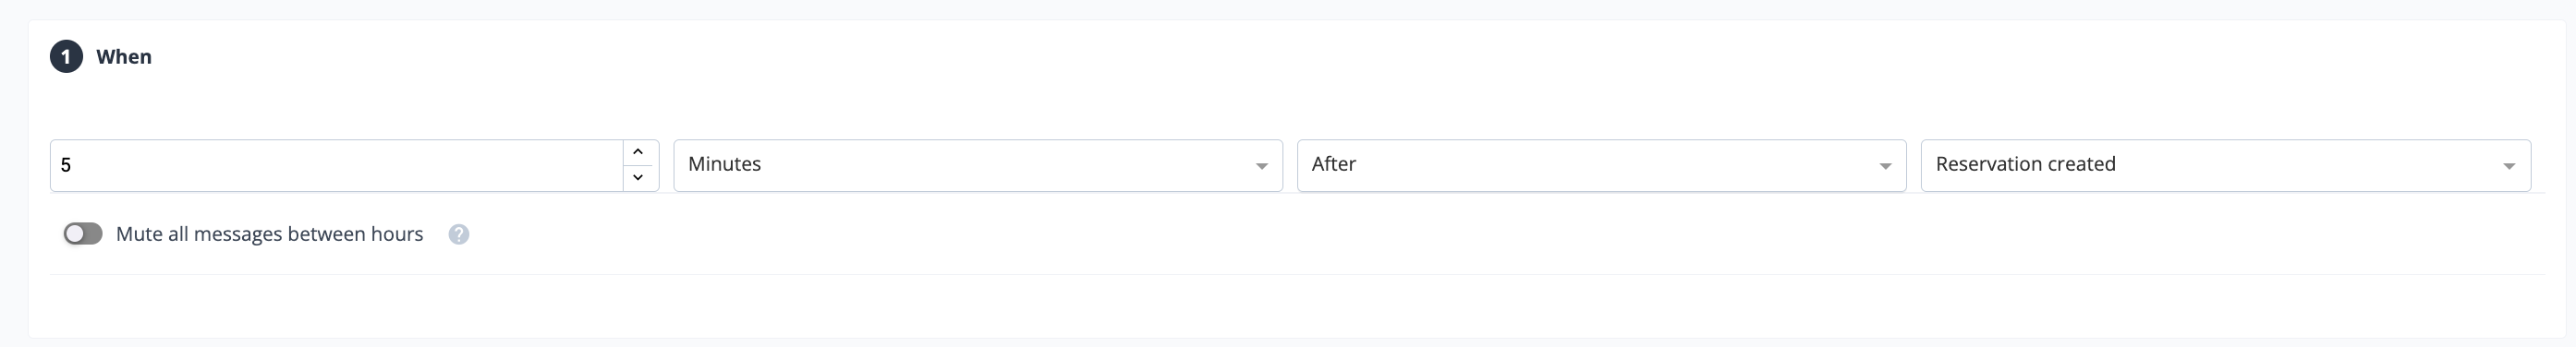Viewport: 2576px width, 347px height.
Task: Click the help question mark icon
Action: [x=458, y=234]
